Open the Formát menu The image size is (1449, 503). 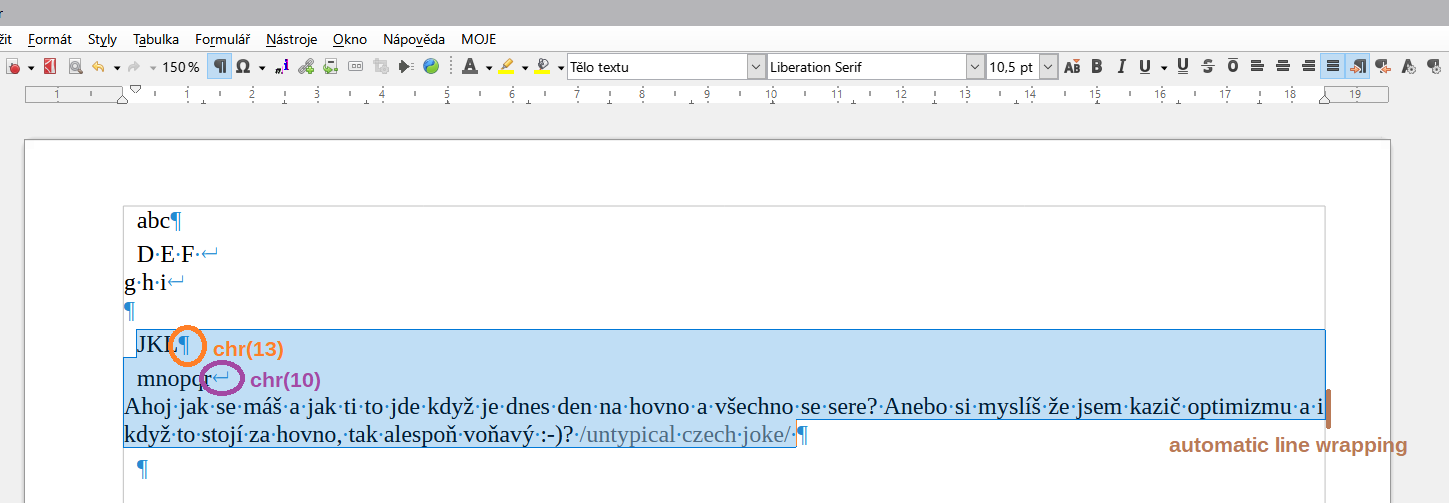point(50,39)
